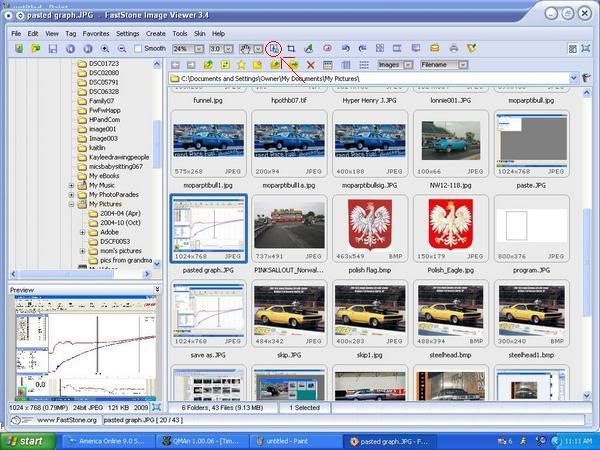Viewport: 600px width, 450px height.
Task: Click the full screen icon at top right
Action: [586, 49]
